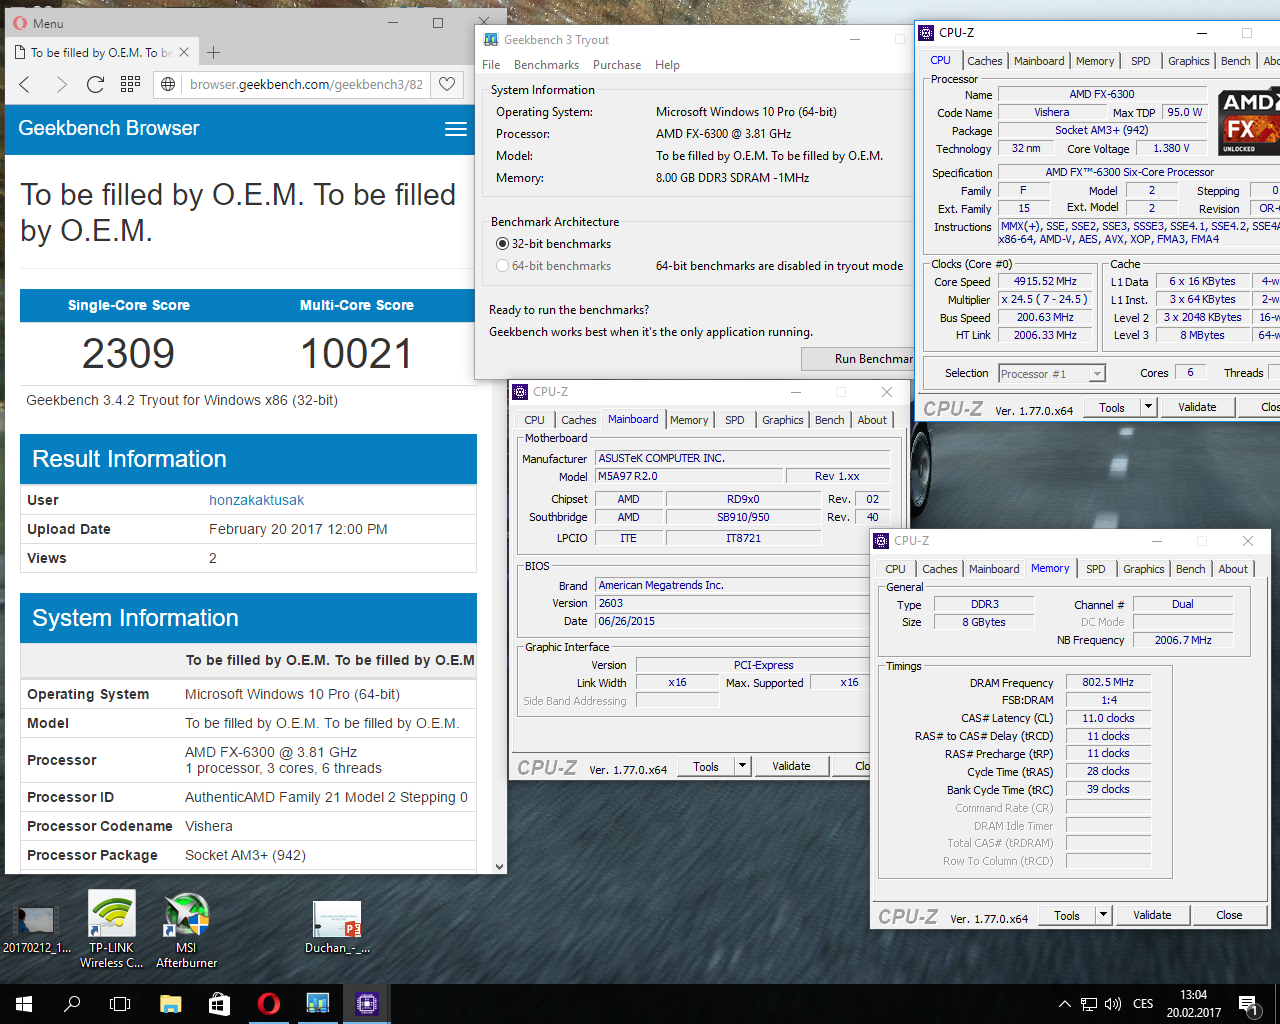1280x1024 pixels.
Task: Go forward in Opera browser
Action: click(61, 85)
